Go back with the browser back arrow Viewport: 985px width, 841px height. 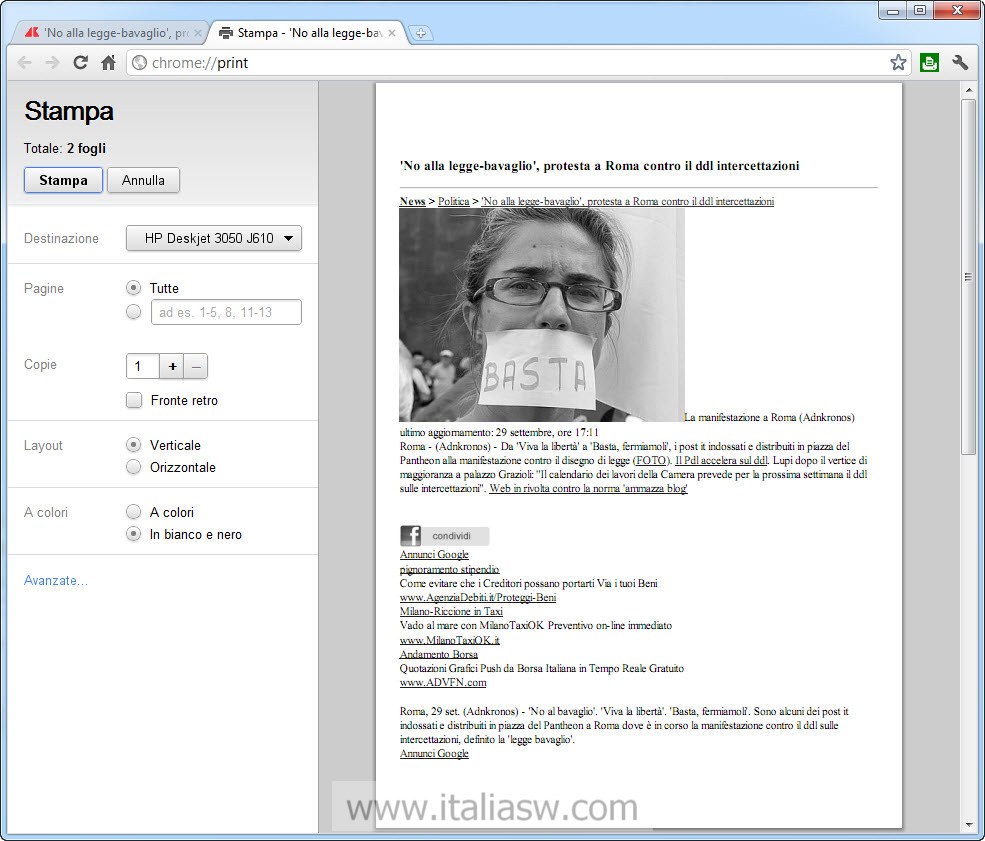[x=24, y=63]
